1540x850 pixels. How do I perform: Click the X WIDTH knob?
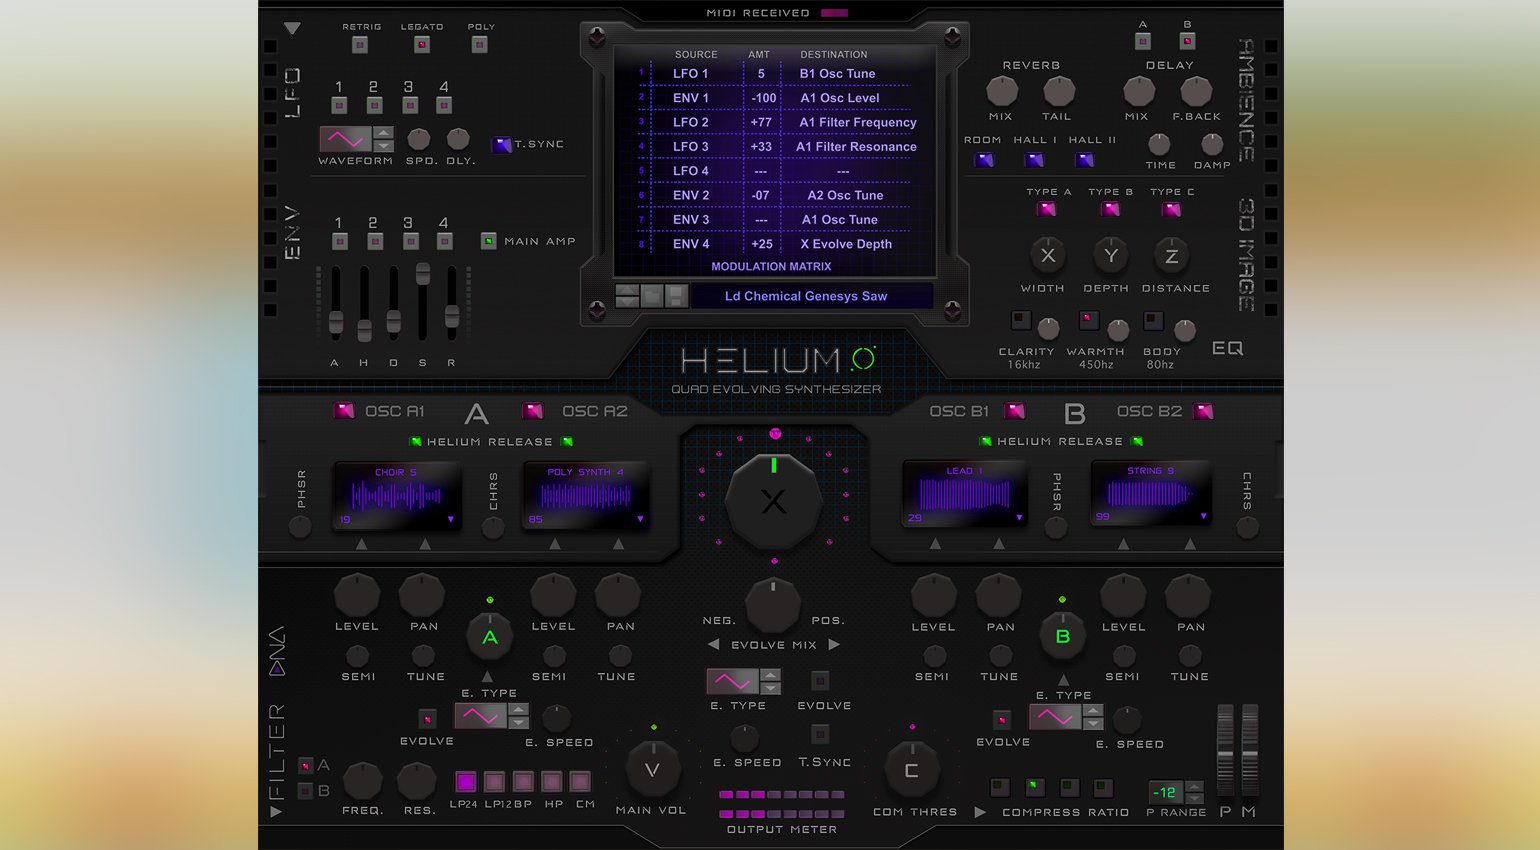pyautogui.click(x=1047, y=256)
